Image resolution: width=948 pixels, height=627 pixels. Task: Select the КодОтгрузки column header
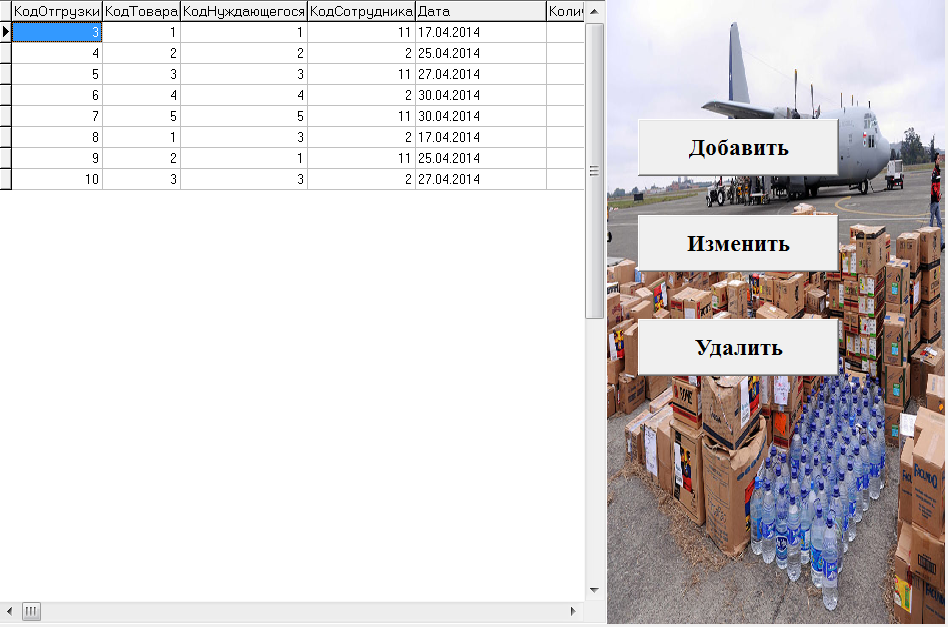(57, 11)
